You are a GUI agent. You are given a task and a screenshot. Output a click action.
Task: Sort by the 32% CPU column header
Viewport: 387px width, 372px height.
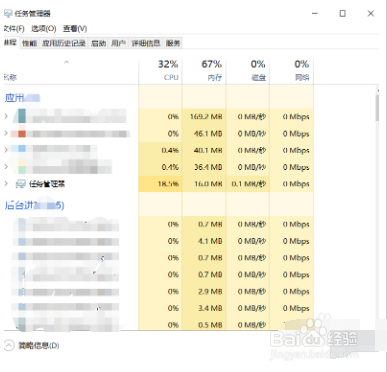(x=160, y=71)
